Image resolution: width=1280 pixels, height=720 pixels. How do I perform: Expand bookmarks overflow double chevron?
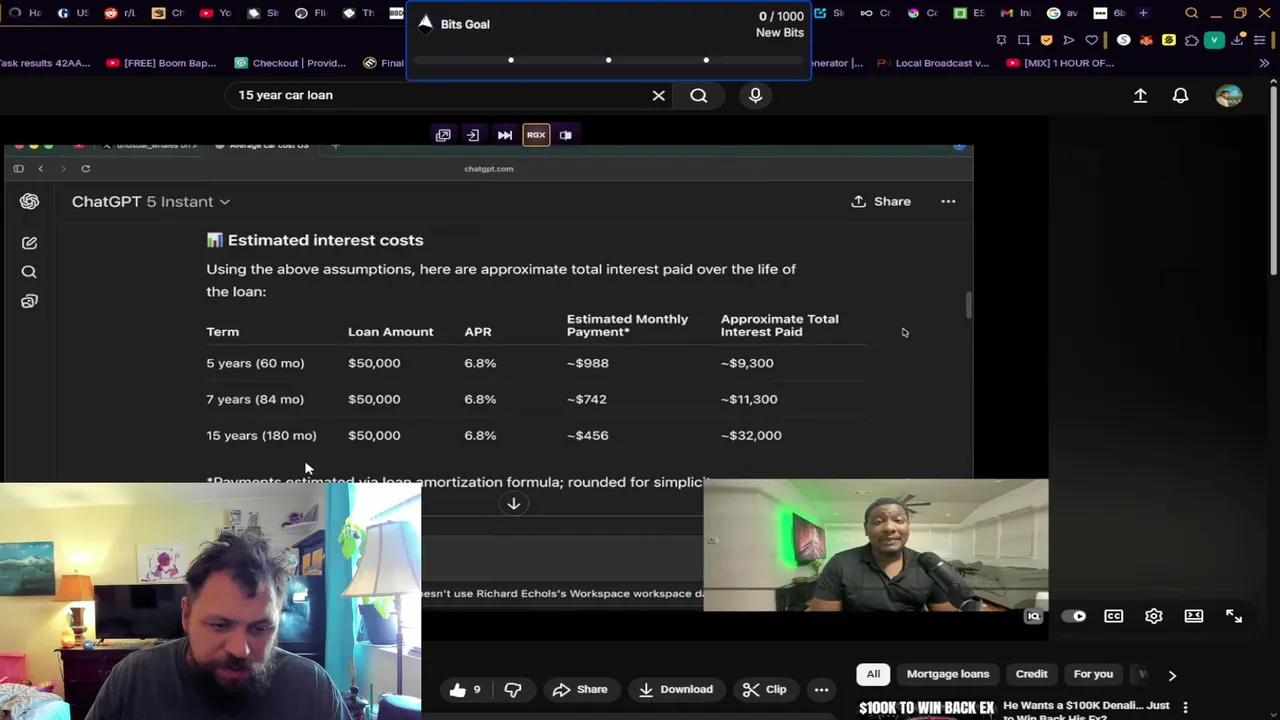[x=1264, y=63]
